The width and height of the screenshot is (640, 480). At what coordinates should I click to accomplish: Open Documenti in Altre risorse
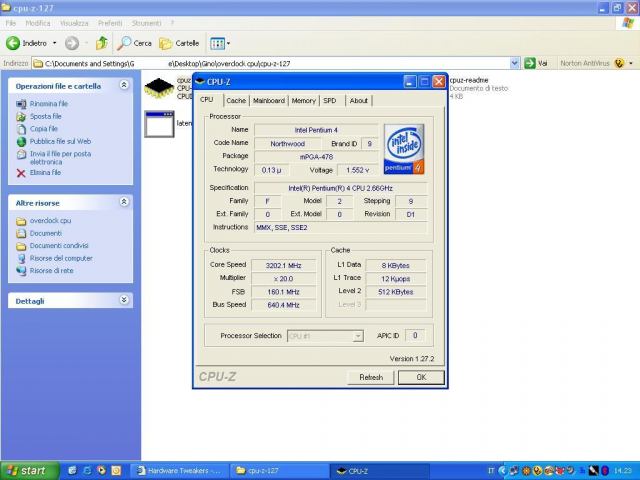pos(46,233)
